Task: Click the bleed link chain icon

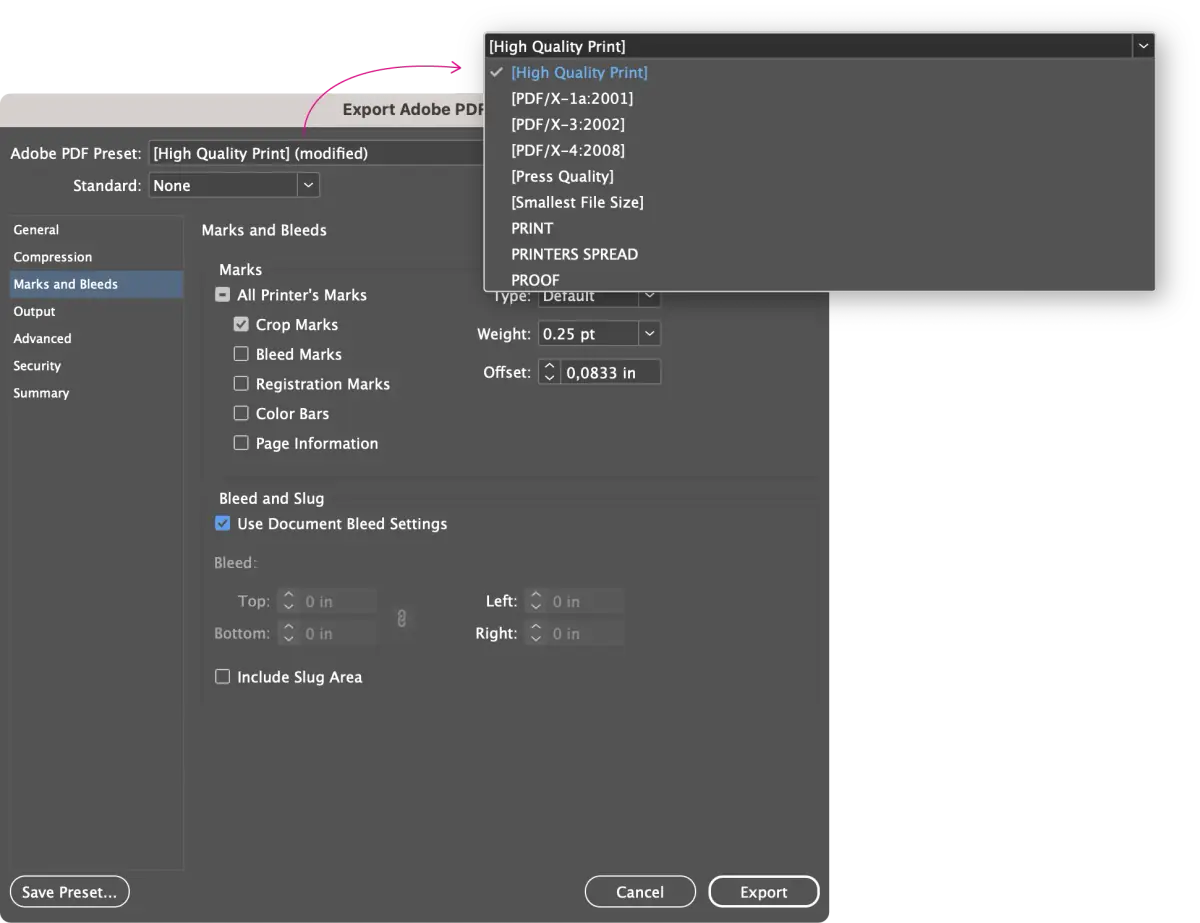Action: (x=402, y=618)
